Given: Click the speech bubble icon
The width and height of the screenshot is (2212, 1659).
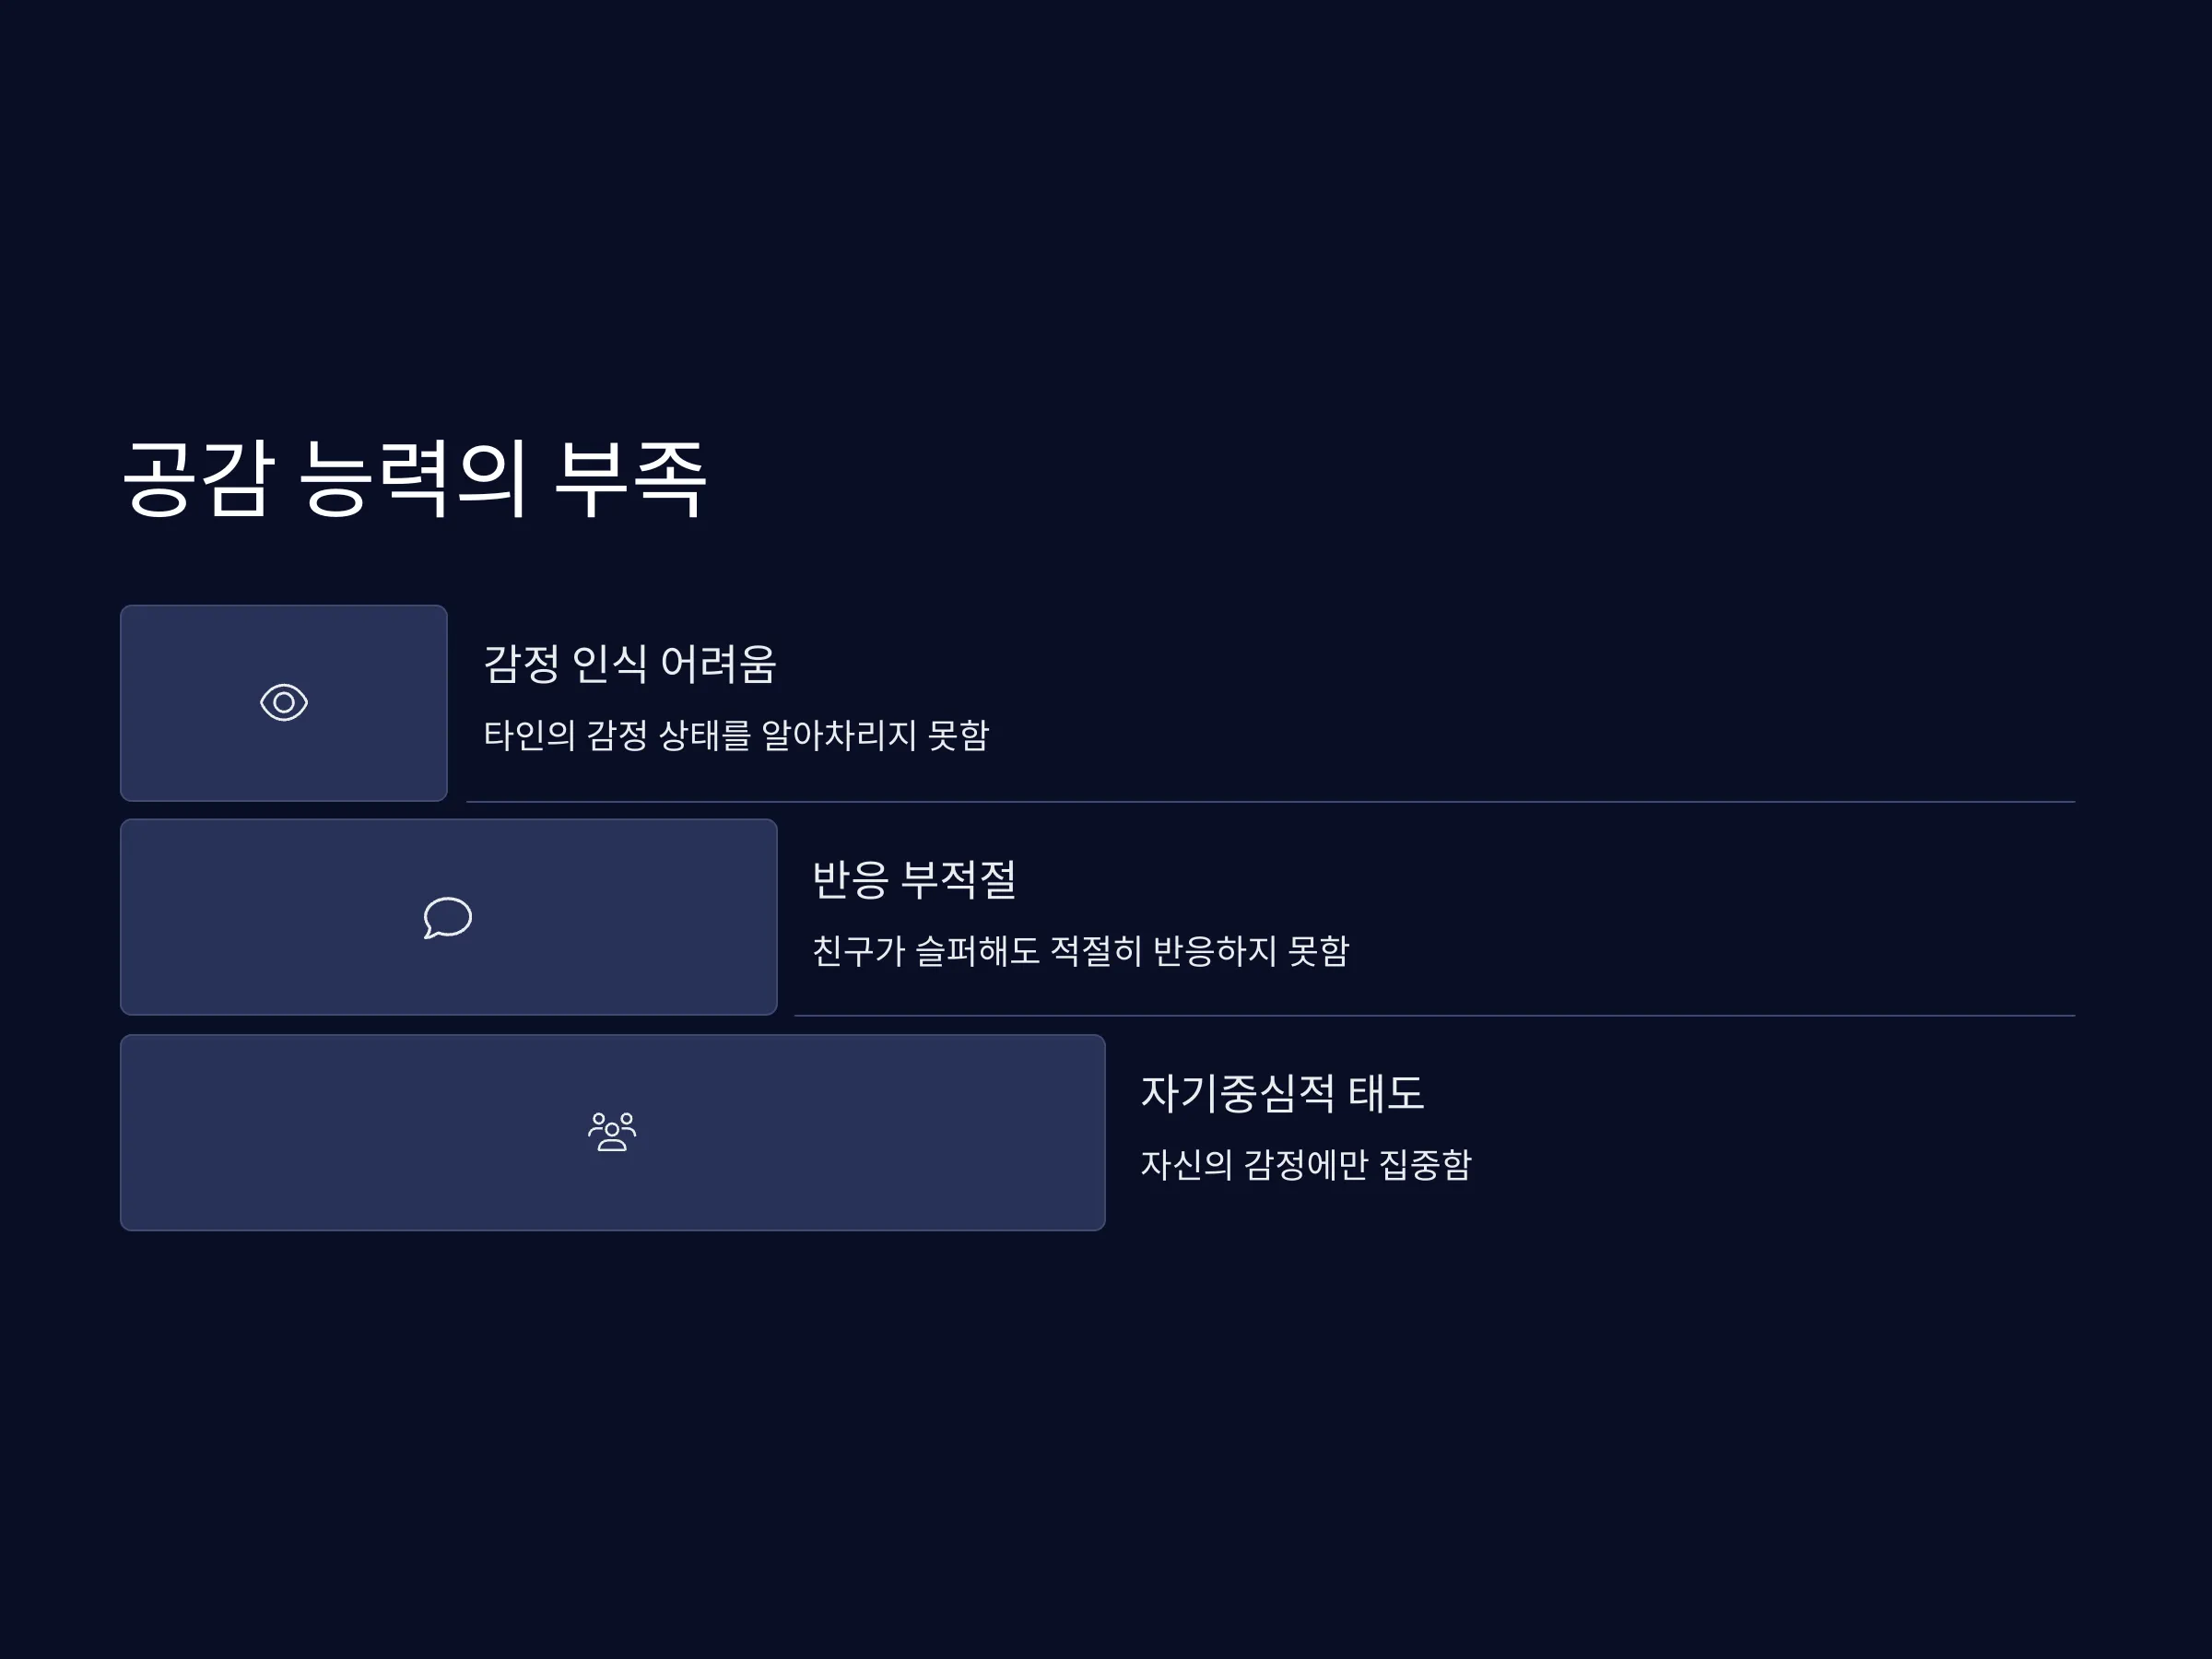Looking at the screenshot, I should click(x=448, y=917).
